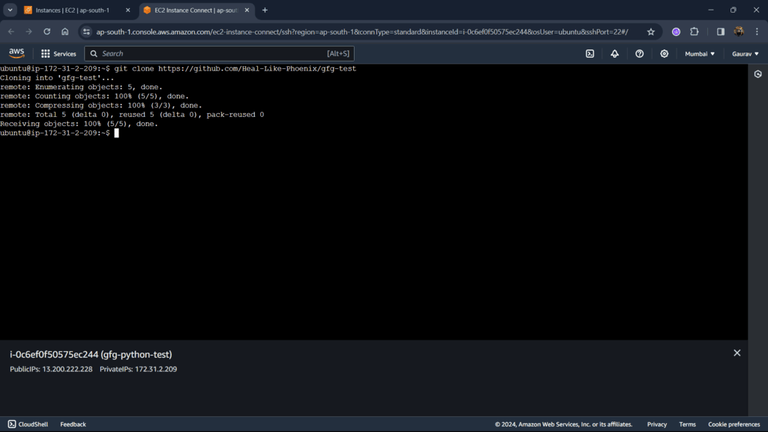Expand the Gaurav account dropdown
This screenshot has height=432, width=768.
pos(745,54)
